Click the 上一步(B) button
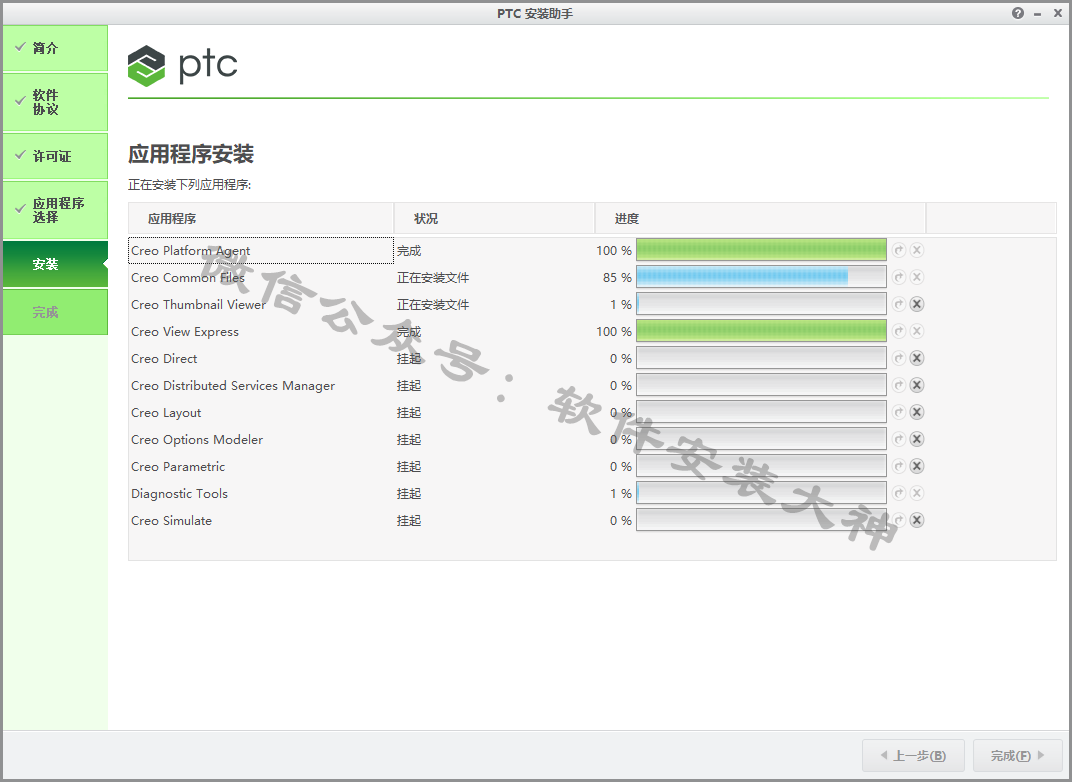The image size is (1072, 782). [912, 756]
